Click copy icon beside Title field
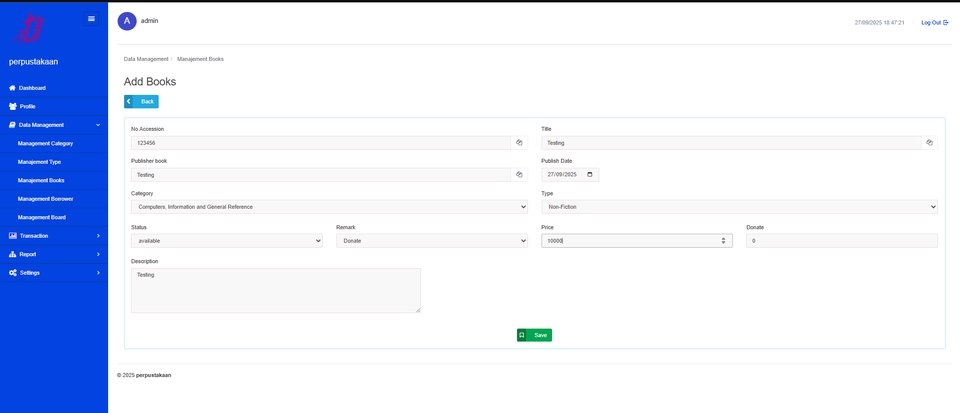The height and width of the screenshot is (413, 960). click(x=929, y=143)
